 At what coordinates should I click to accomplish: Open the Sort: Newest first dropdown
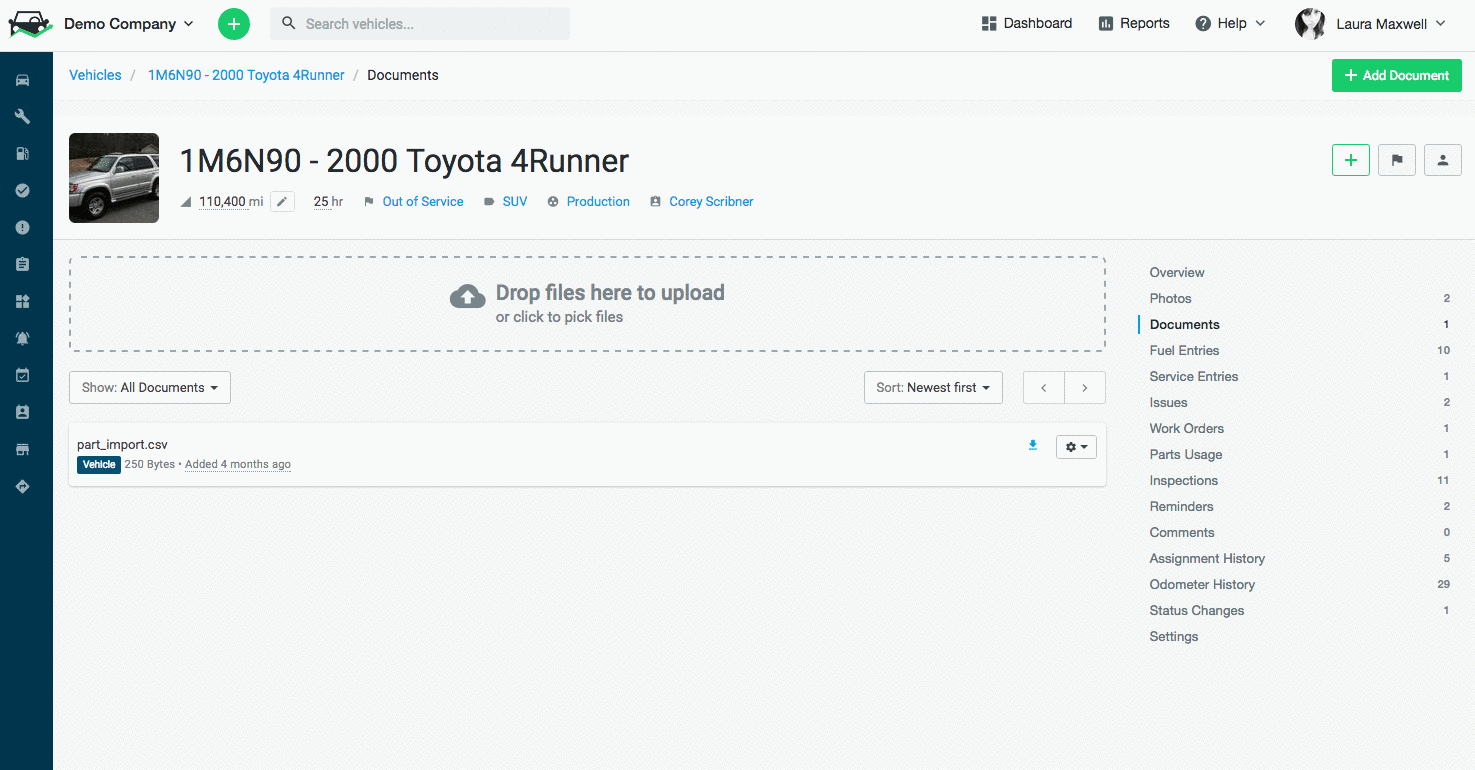(x=933, y=388)
